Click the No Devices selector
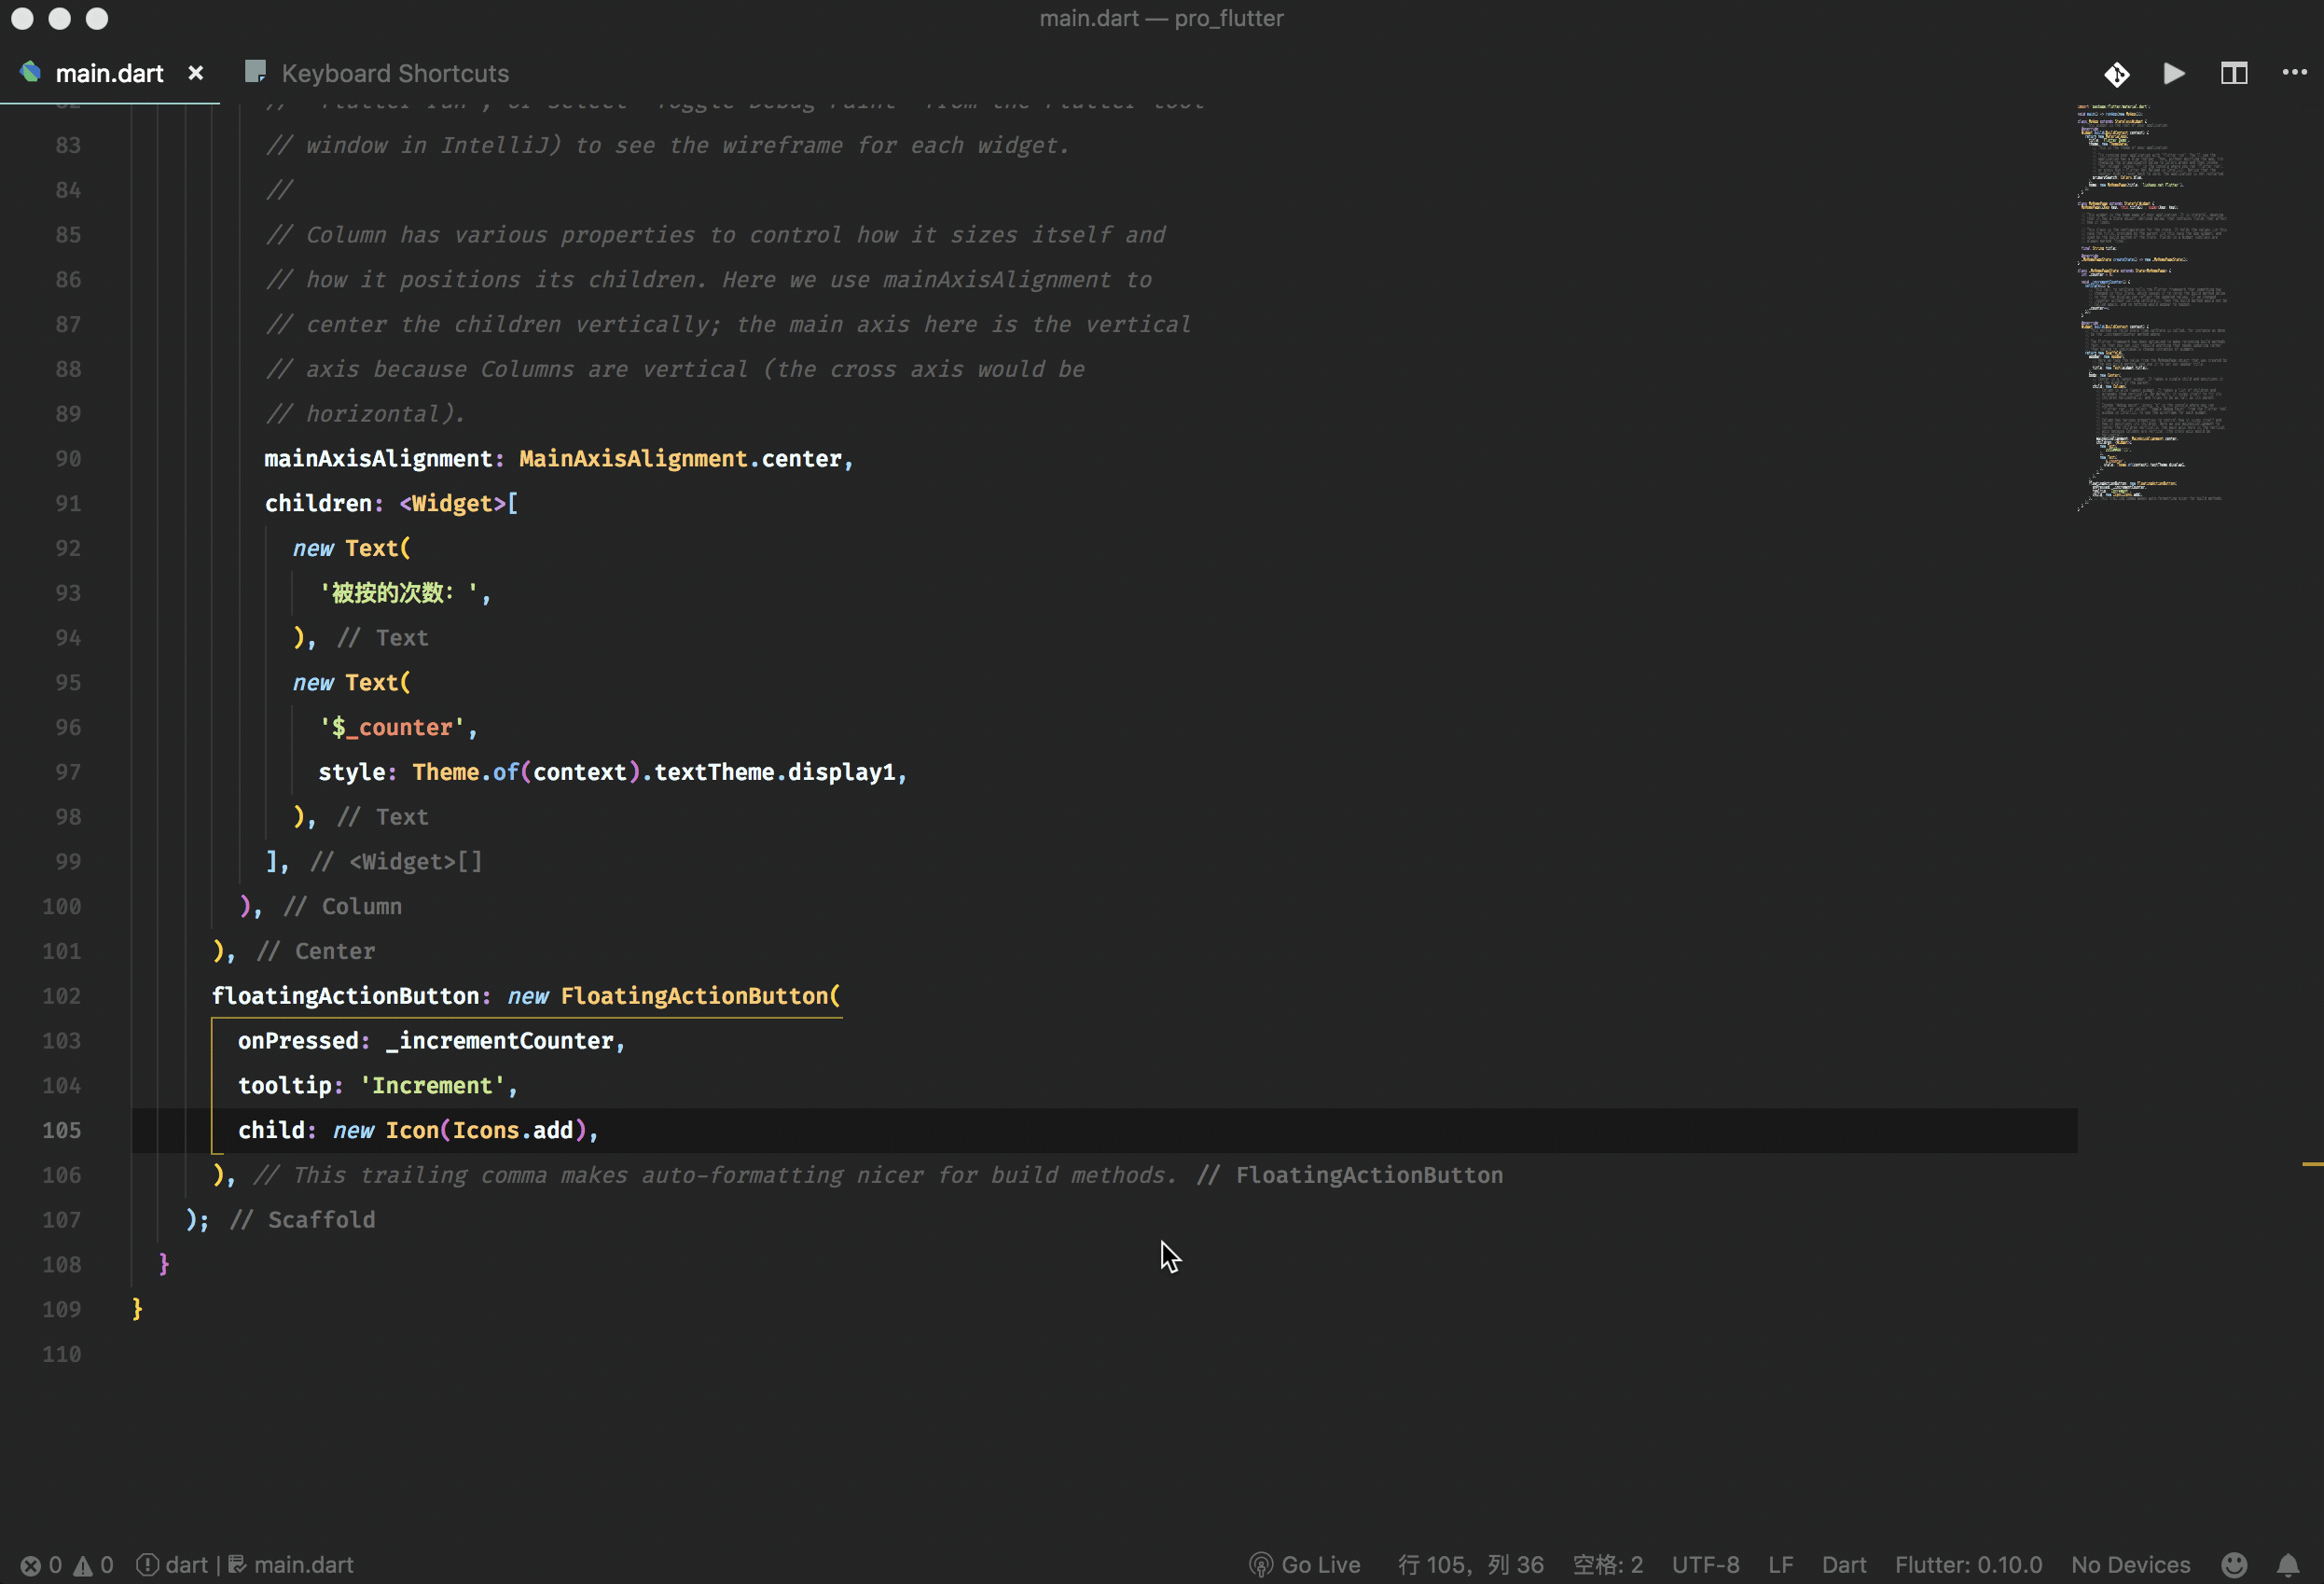 (2130, 1565)
